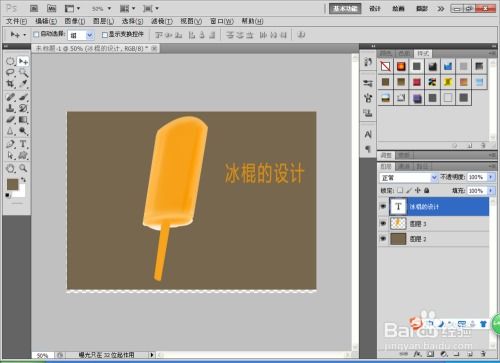Open the History panel icon in dock
Image resolution: width=500 pixels, height=363 pixels.
click(368, 62)
